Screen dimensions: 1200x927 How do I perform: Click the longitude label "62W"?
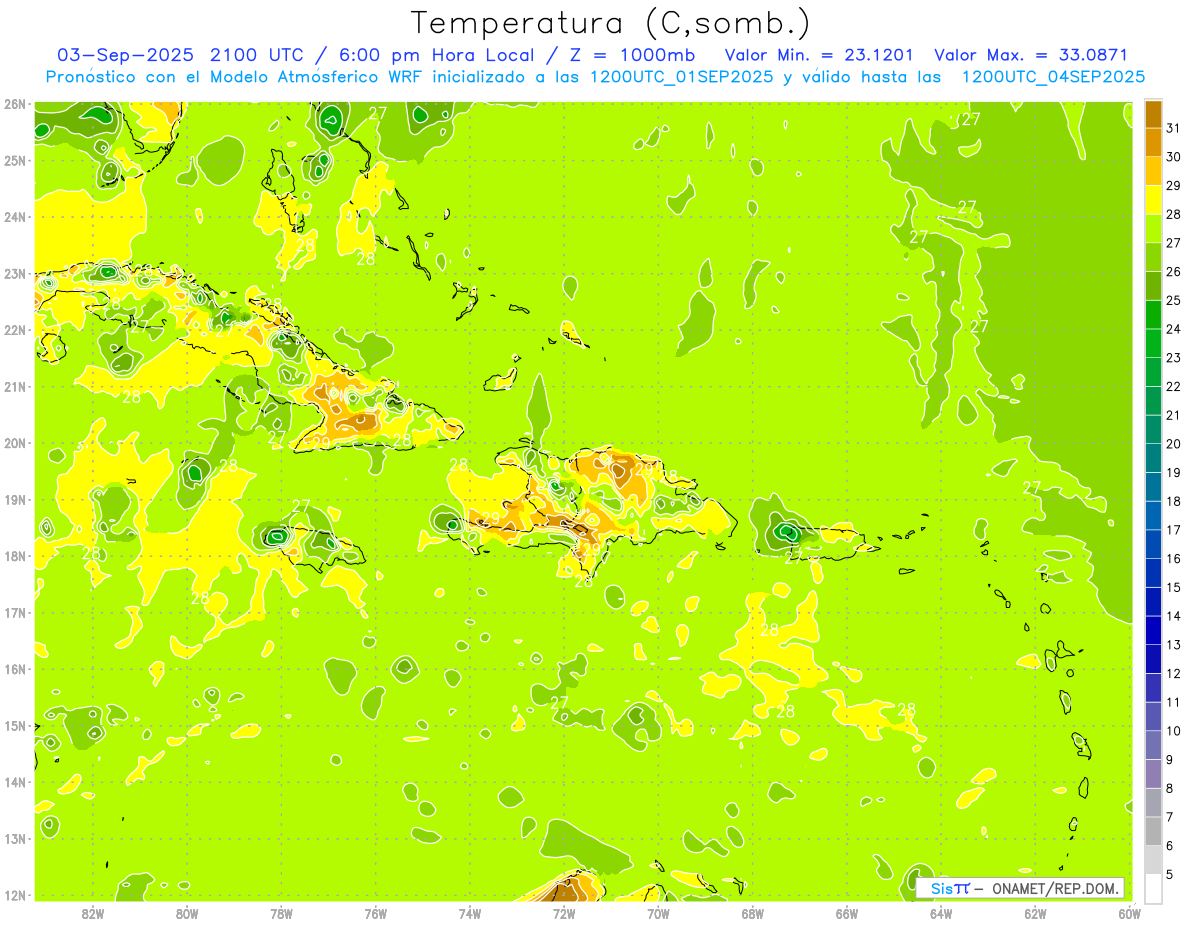click(1035, 913)
